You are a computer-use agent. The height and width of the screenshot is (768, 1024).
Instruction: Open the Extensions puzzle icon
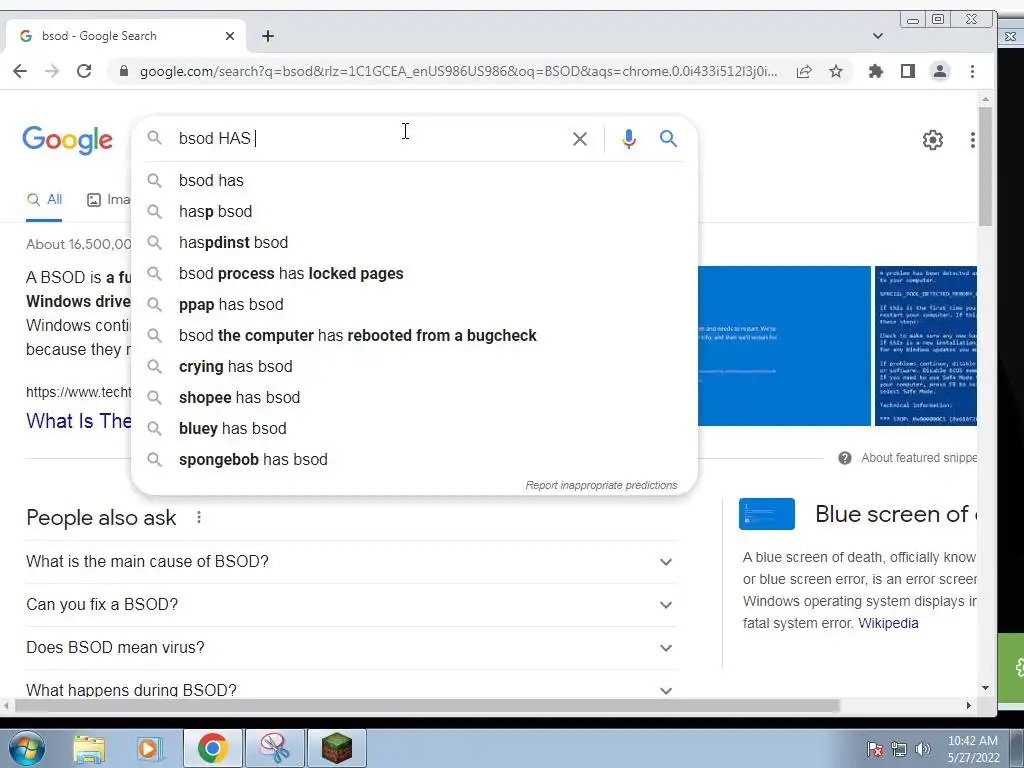(x=876, y=71)
